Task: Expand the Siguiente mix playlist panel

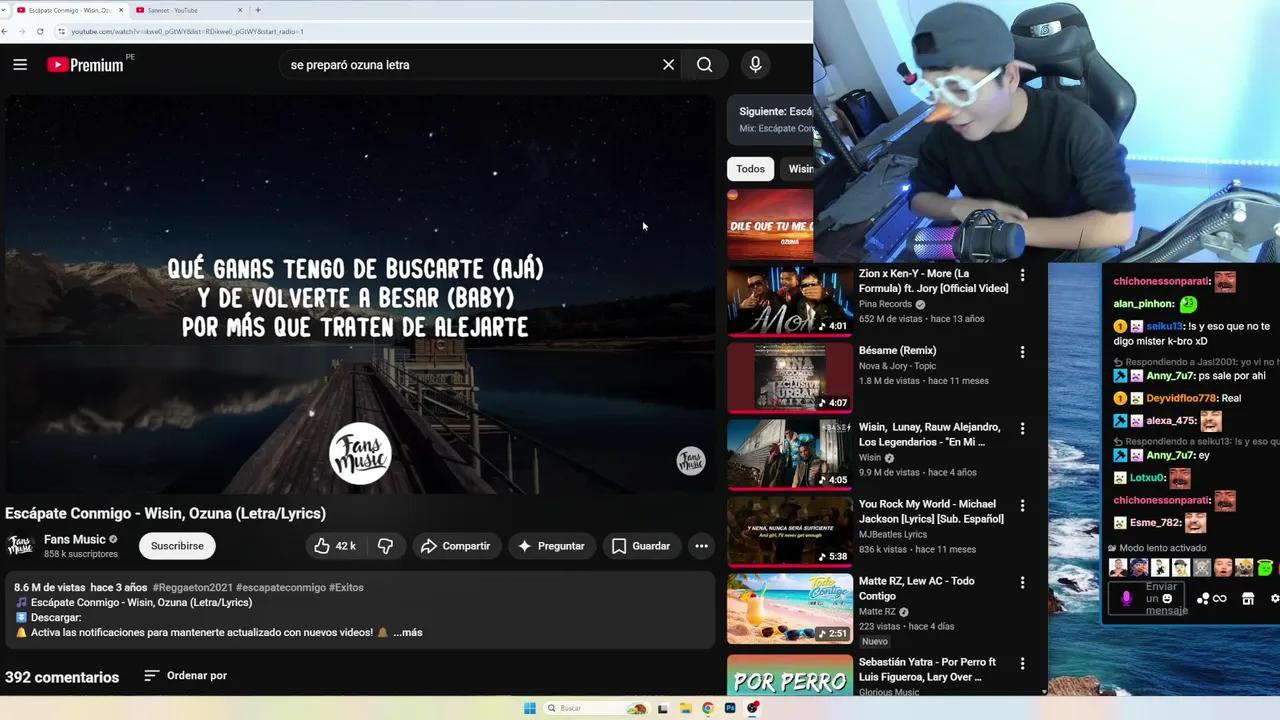Action: coord(770,120)
